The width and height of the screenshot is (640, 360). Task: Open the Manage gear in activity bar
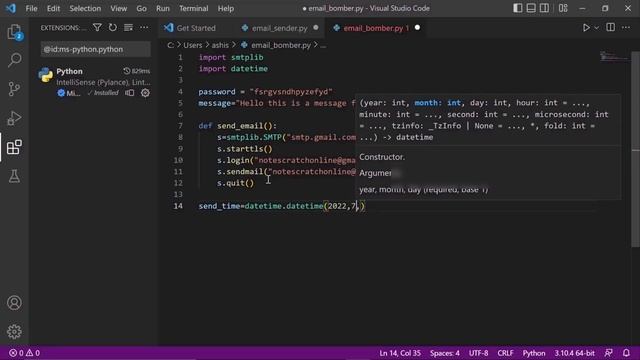click(x=14, y=331)
